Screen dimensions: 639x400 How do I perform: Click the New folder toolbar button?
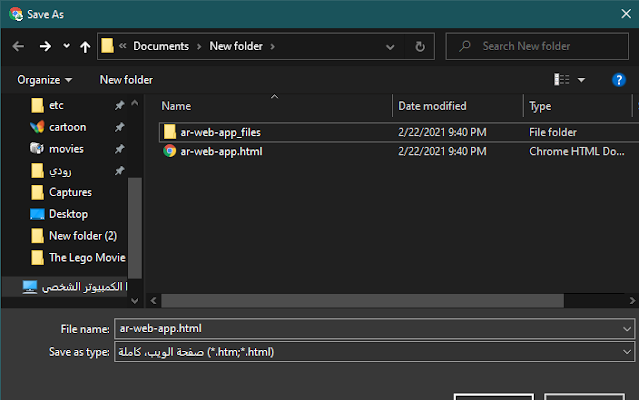[126, 79]
